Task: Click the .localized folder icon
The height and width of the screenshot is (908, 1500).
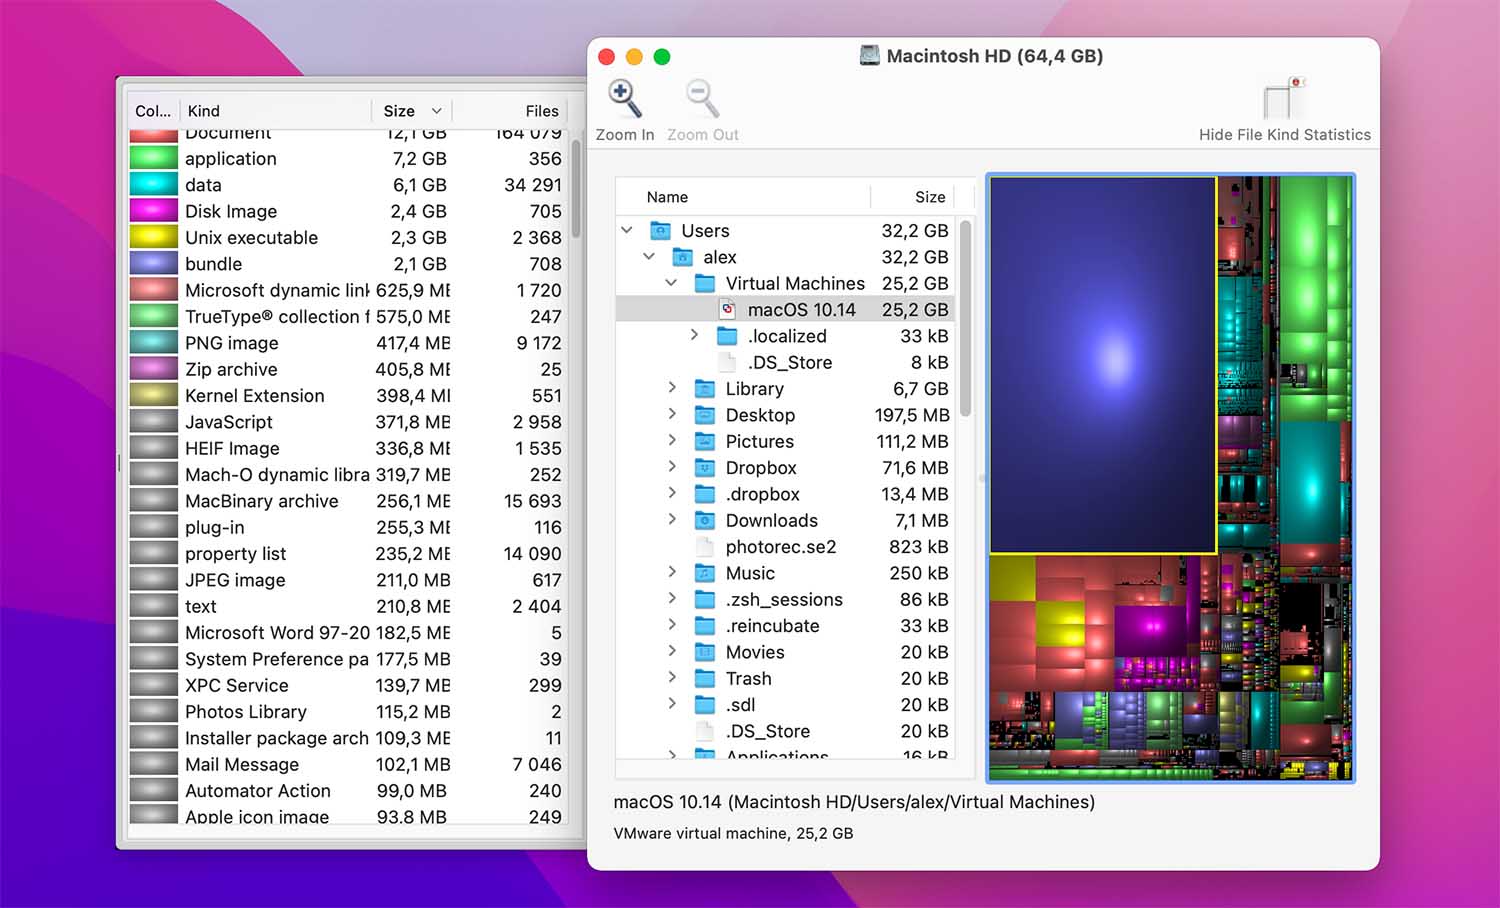Action: [727, 336]
